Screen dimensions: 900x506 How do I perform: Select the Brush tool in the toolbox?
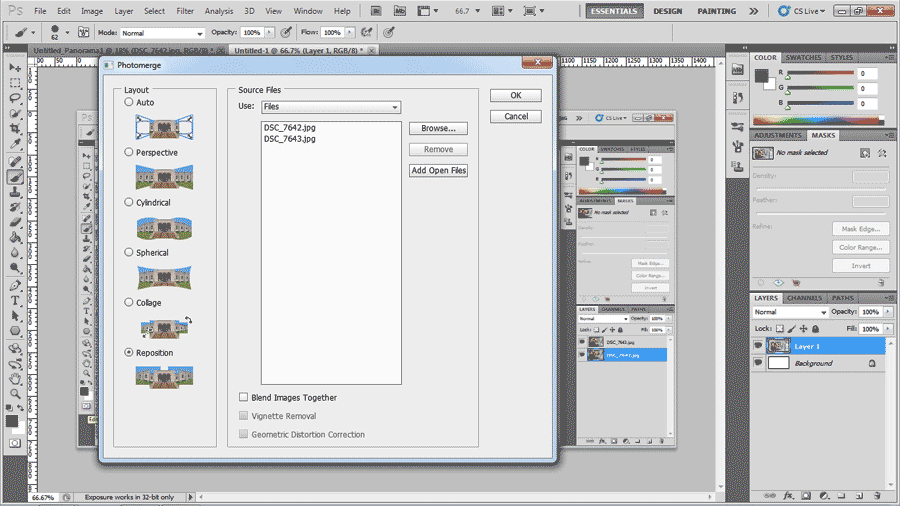[15, 177]
